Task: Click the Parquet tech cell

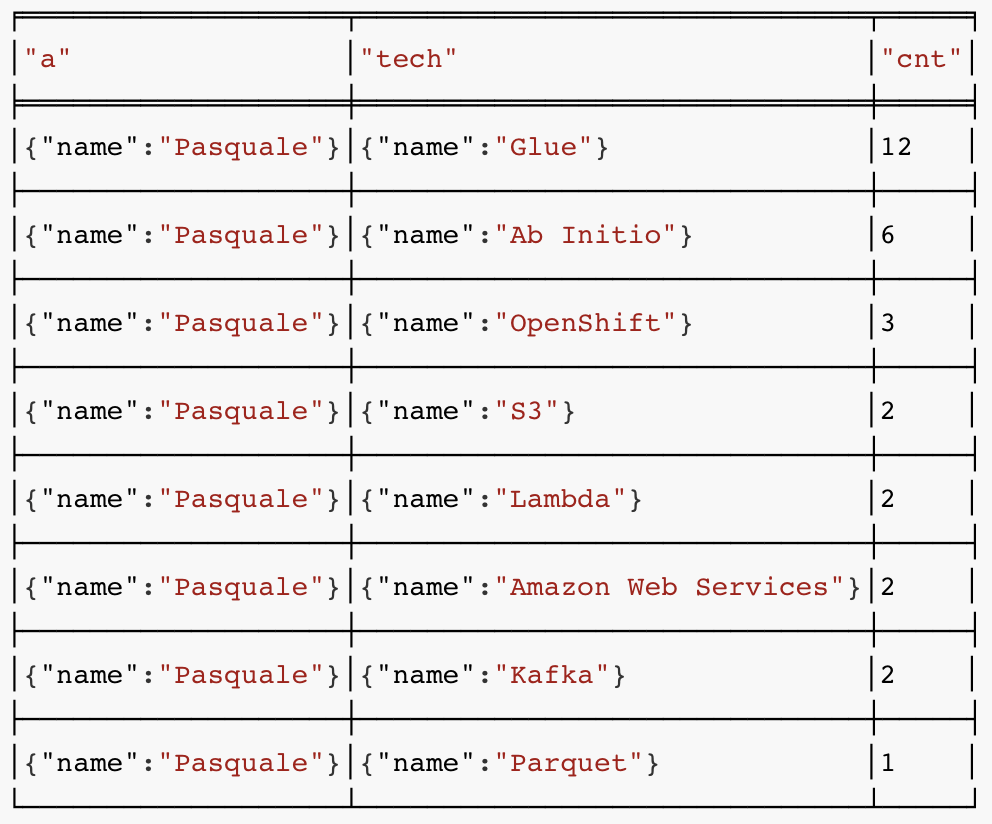Action: point(510,764)
